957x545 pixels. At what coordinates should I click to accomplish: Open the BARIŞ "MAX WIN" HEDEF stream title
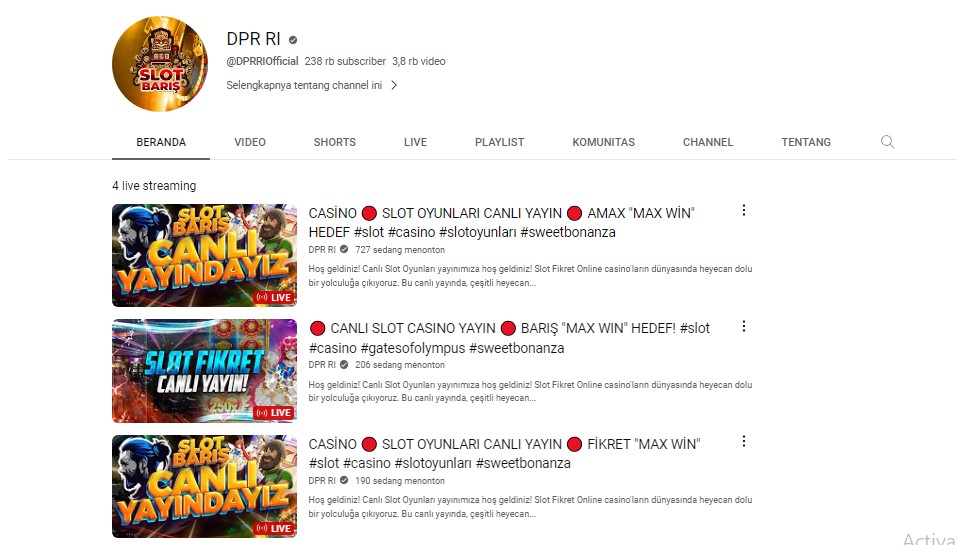509,337
